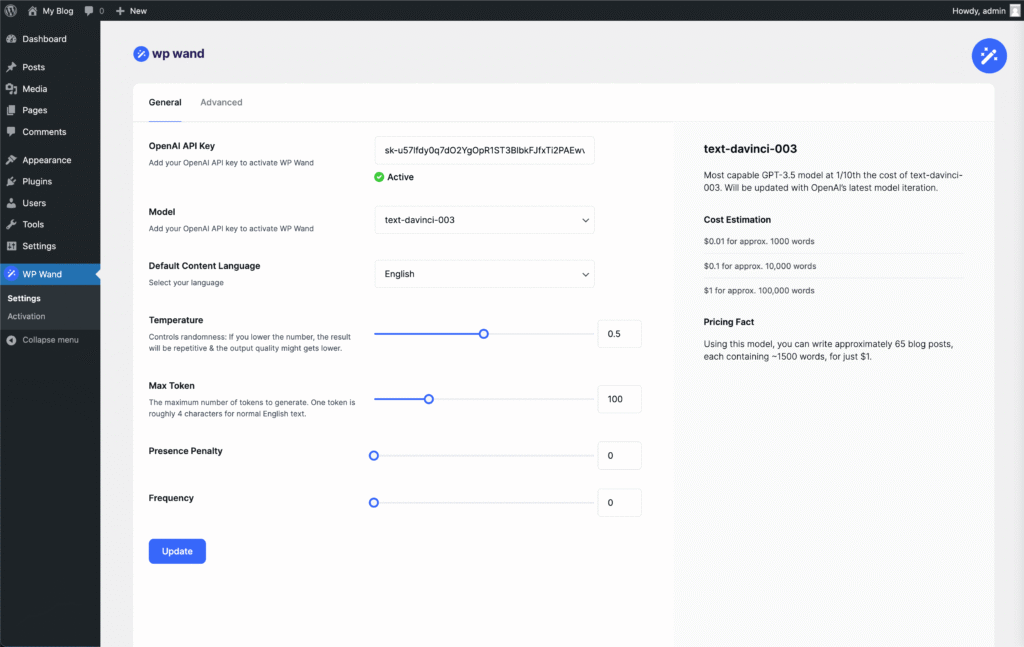
Task: Click the Update button
Action: 177,551
